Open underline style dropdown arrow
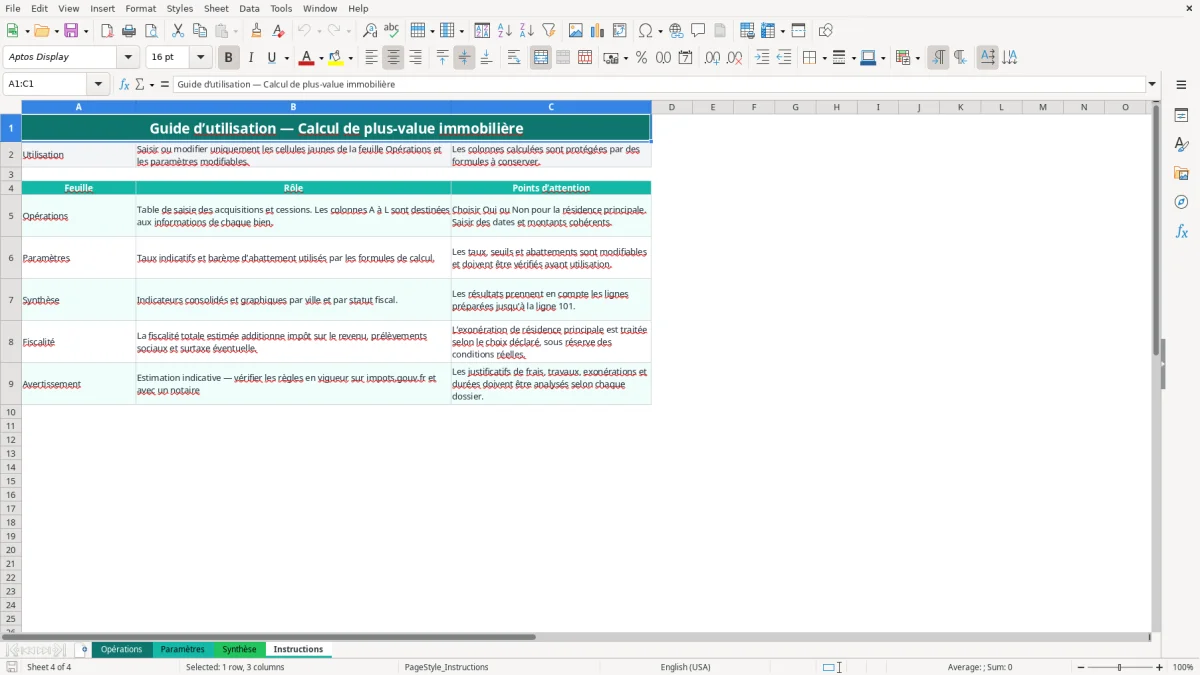The width and height of the screenshot is (1200, 675). [286, 58]
